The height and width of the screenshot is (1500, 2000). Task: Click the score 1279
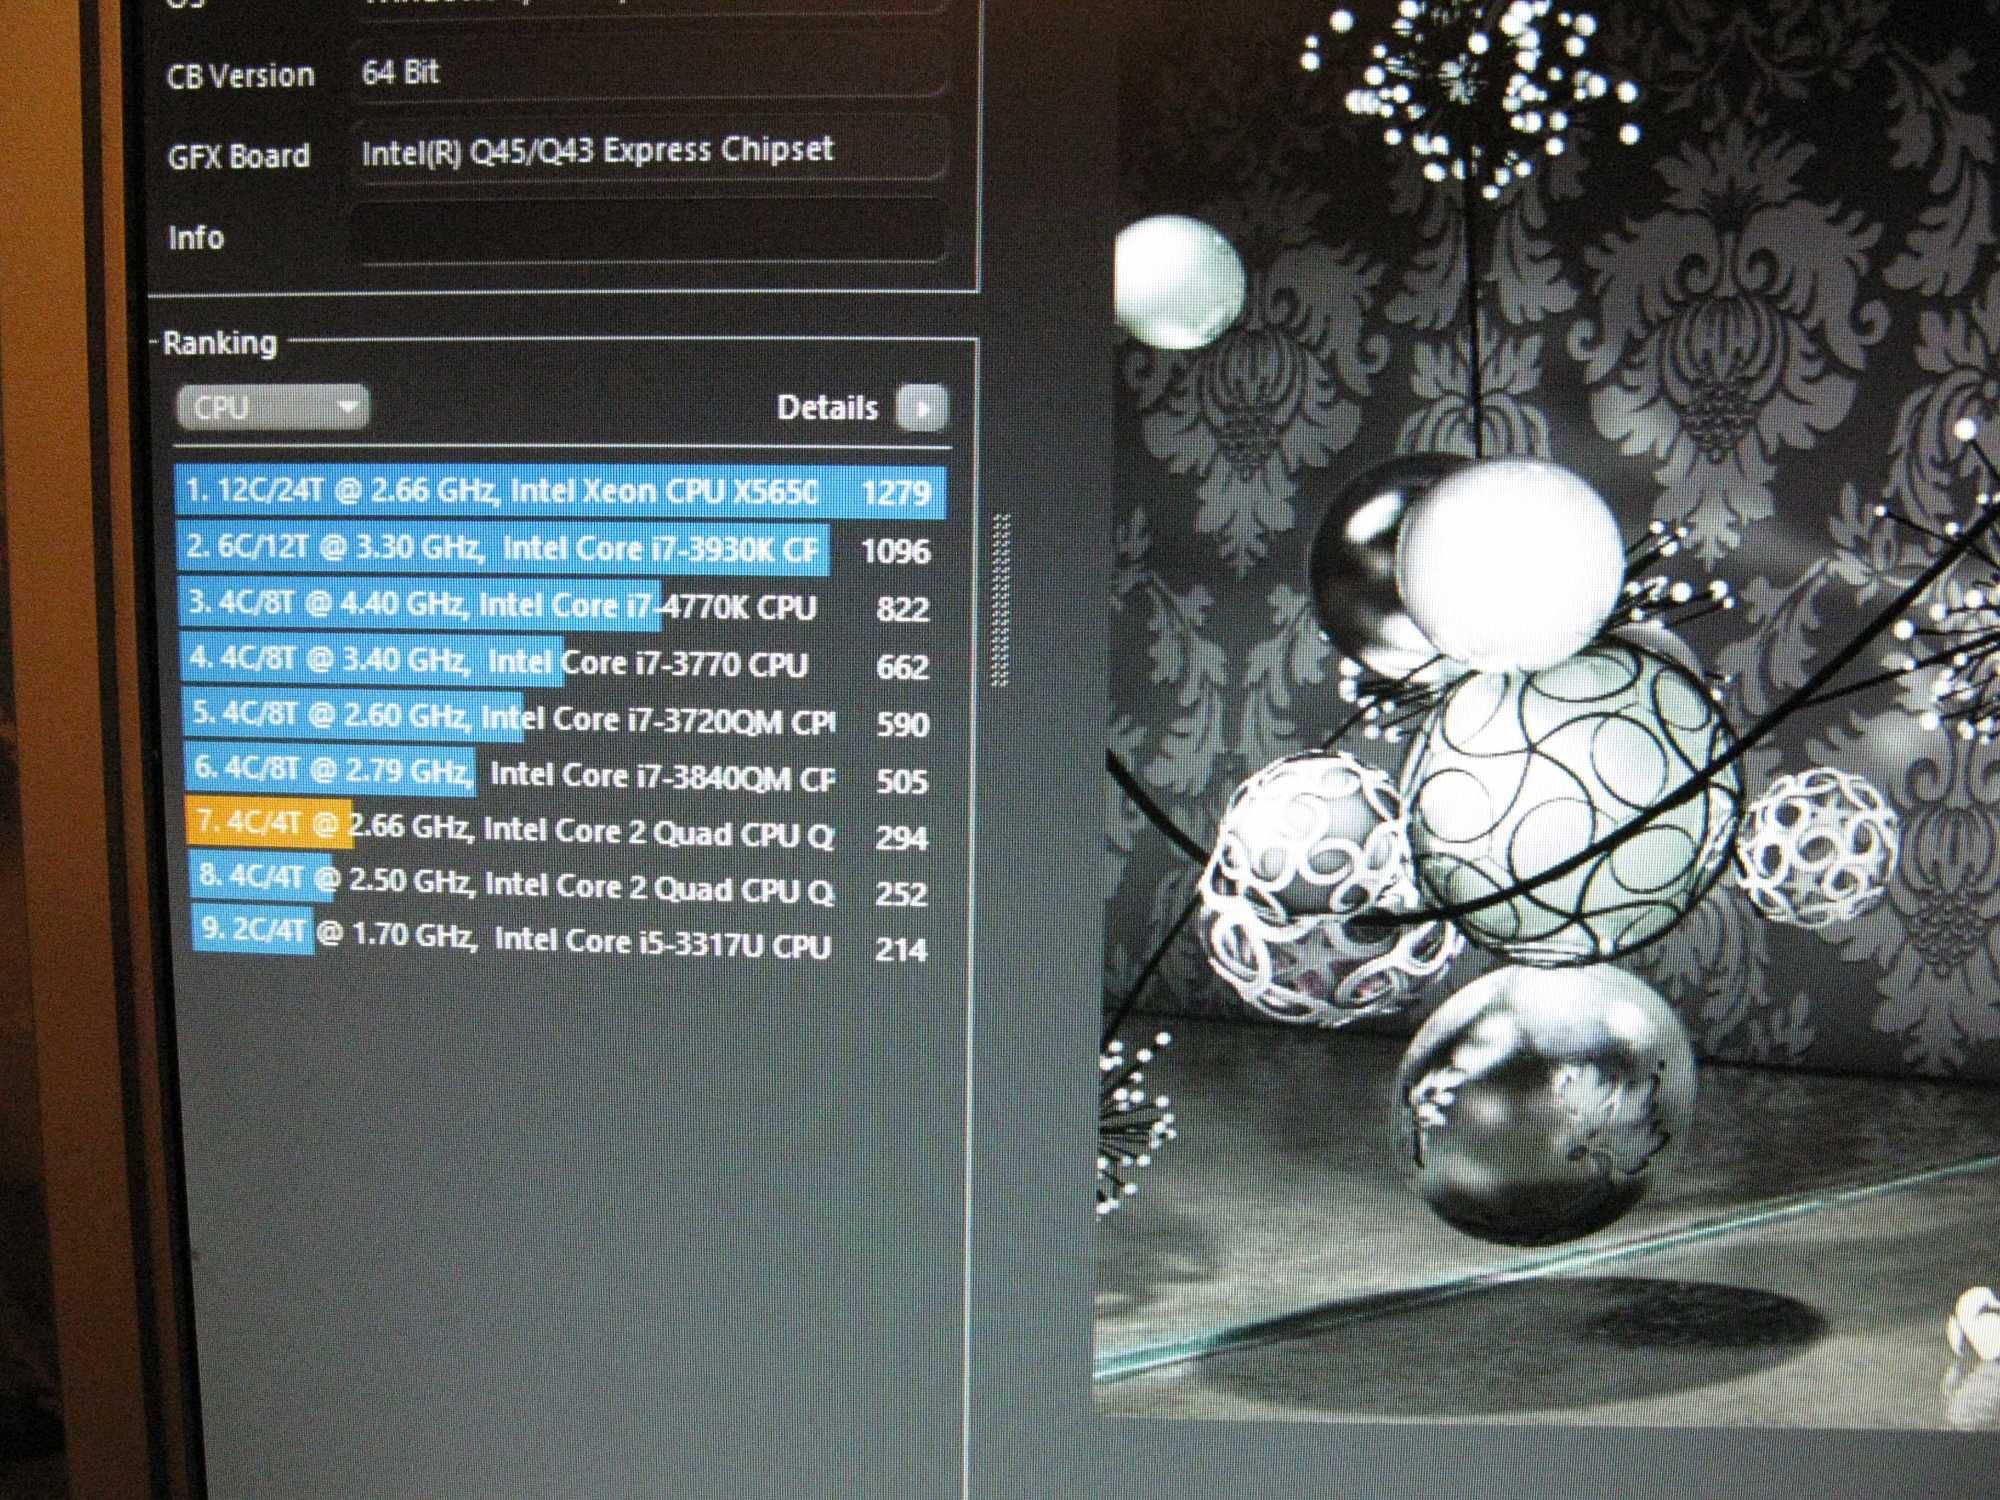pyautogui.click(x=896, y=493)
